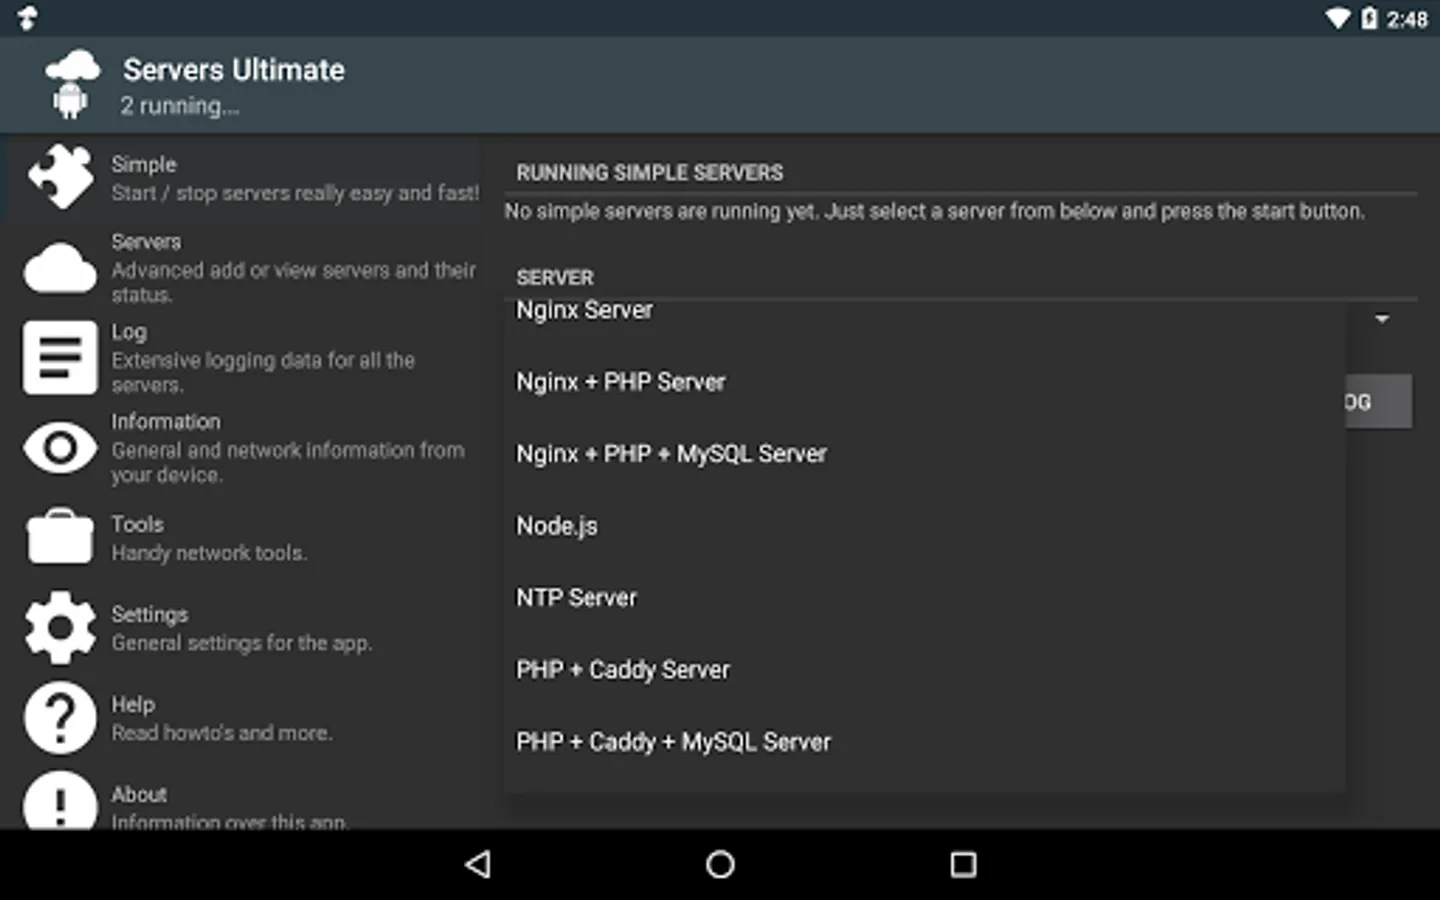The image size is (1440, 900).
Task: Tap the Servers Ultimate title
Action: click(x=234, y=70)
